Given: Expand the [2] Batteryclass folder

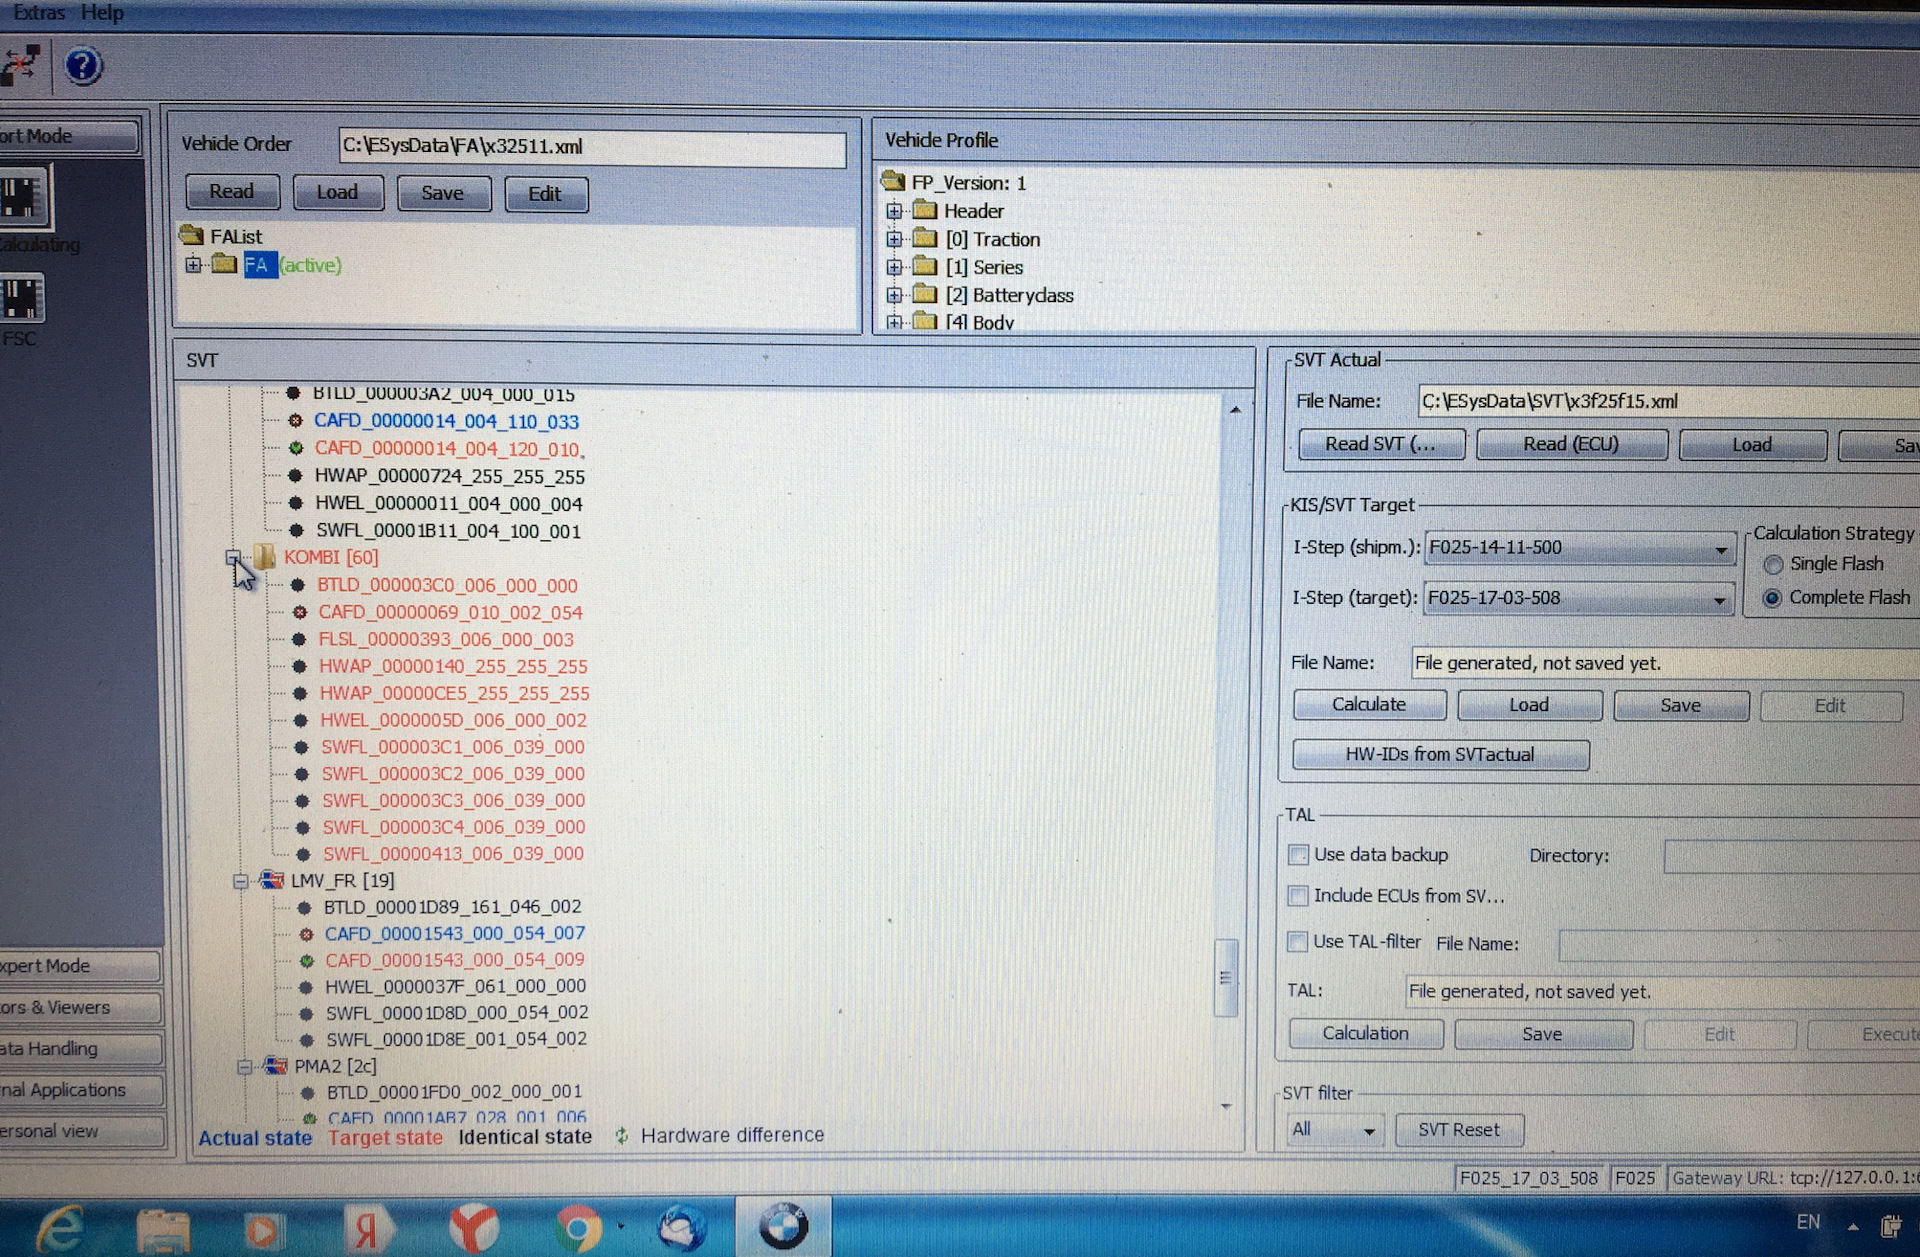Looking at the screenshot, I should tap(894, 295).
